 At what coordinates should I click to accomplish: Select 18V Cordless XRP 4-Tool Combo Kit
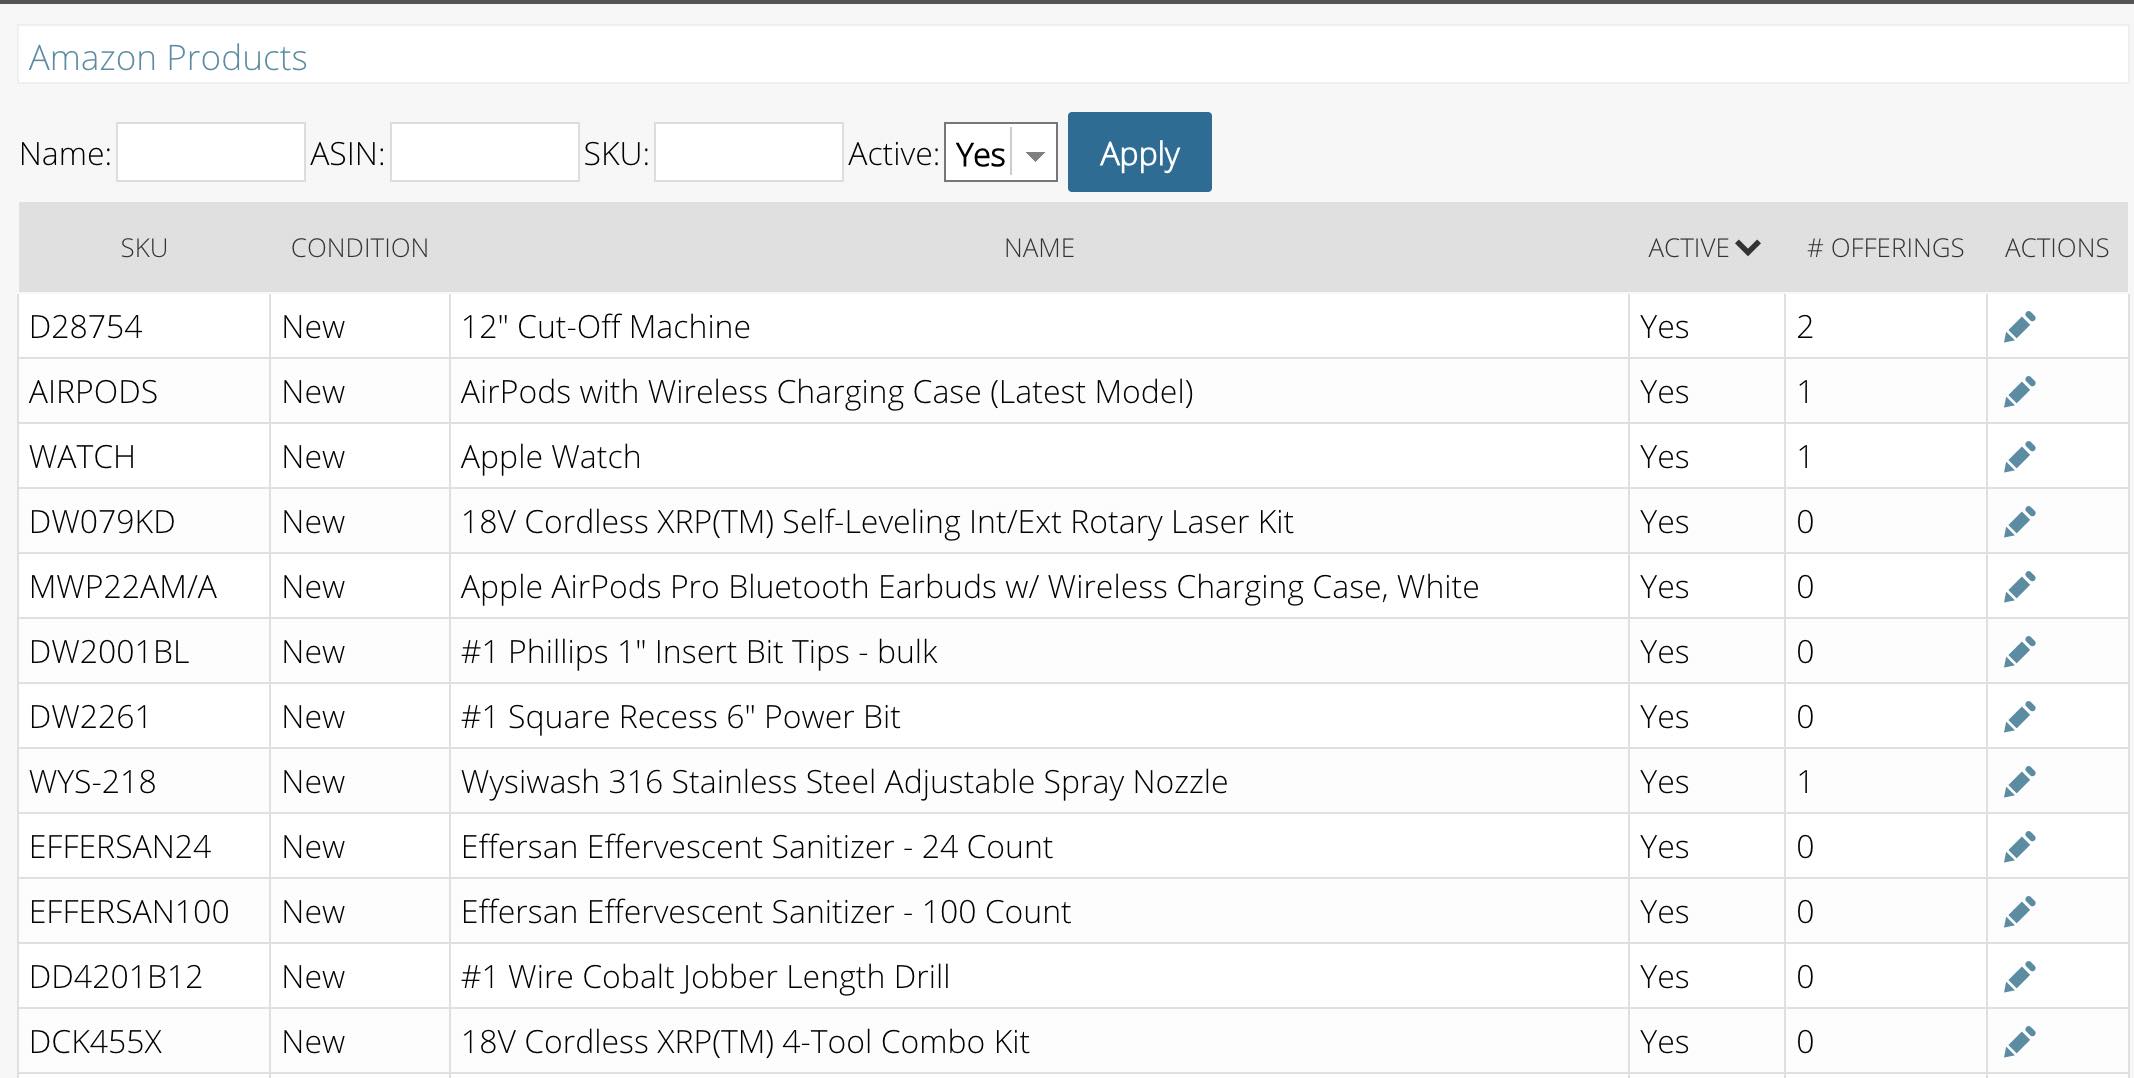(745, 1042)
